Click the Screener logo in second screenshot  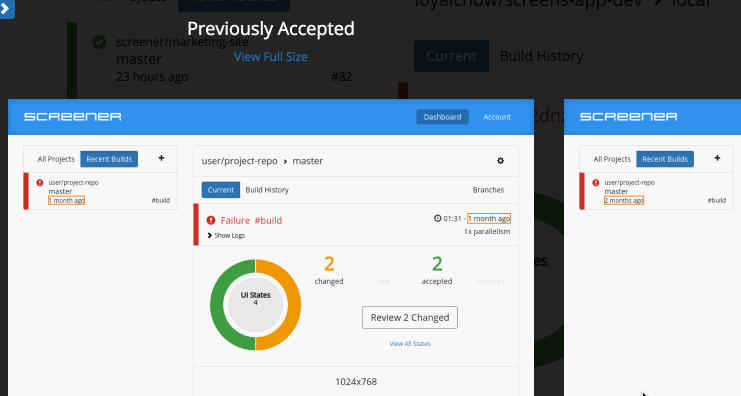tap(629, 117)
